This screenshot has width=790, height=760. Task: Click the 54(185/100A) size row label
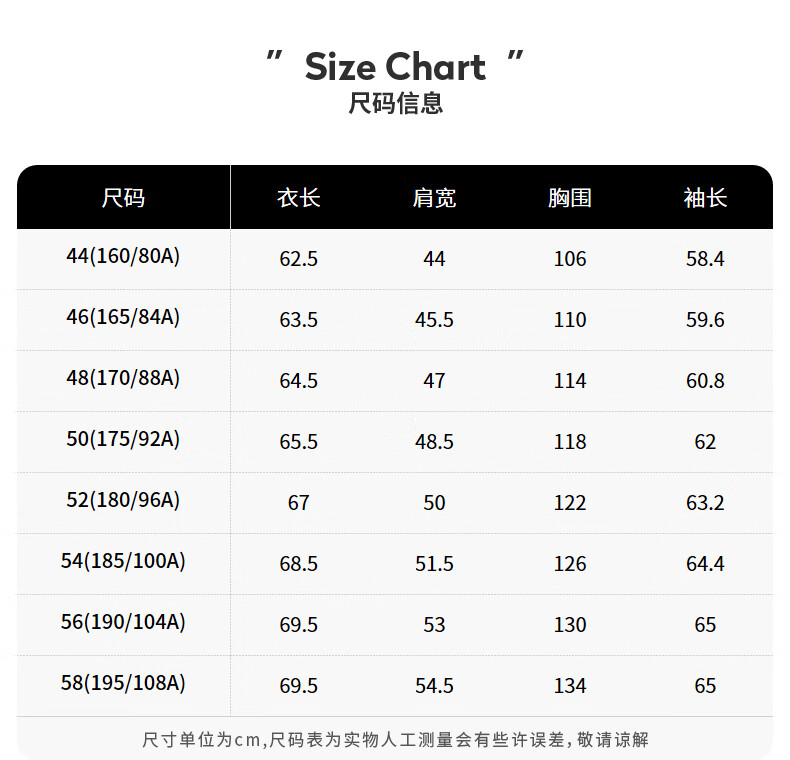coord(123,561)
